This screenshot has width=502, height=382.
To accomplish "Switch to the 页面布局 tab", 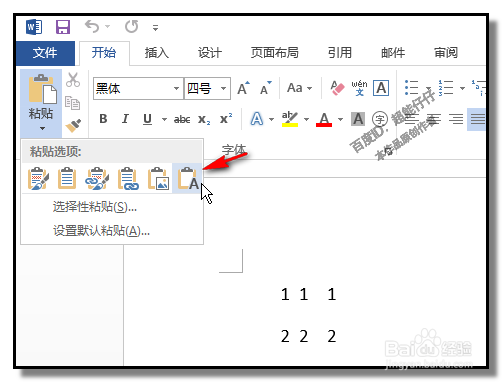I will click(275, 53).
